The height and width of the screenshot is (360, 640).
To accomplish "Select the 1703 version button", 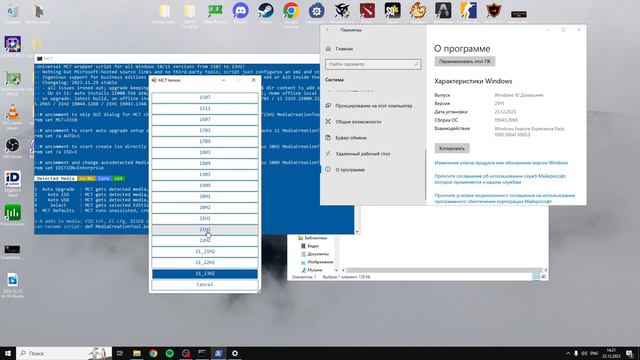I will 205,131.
